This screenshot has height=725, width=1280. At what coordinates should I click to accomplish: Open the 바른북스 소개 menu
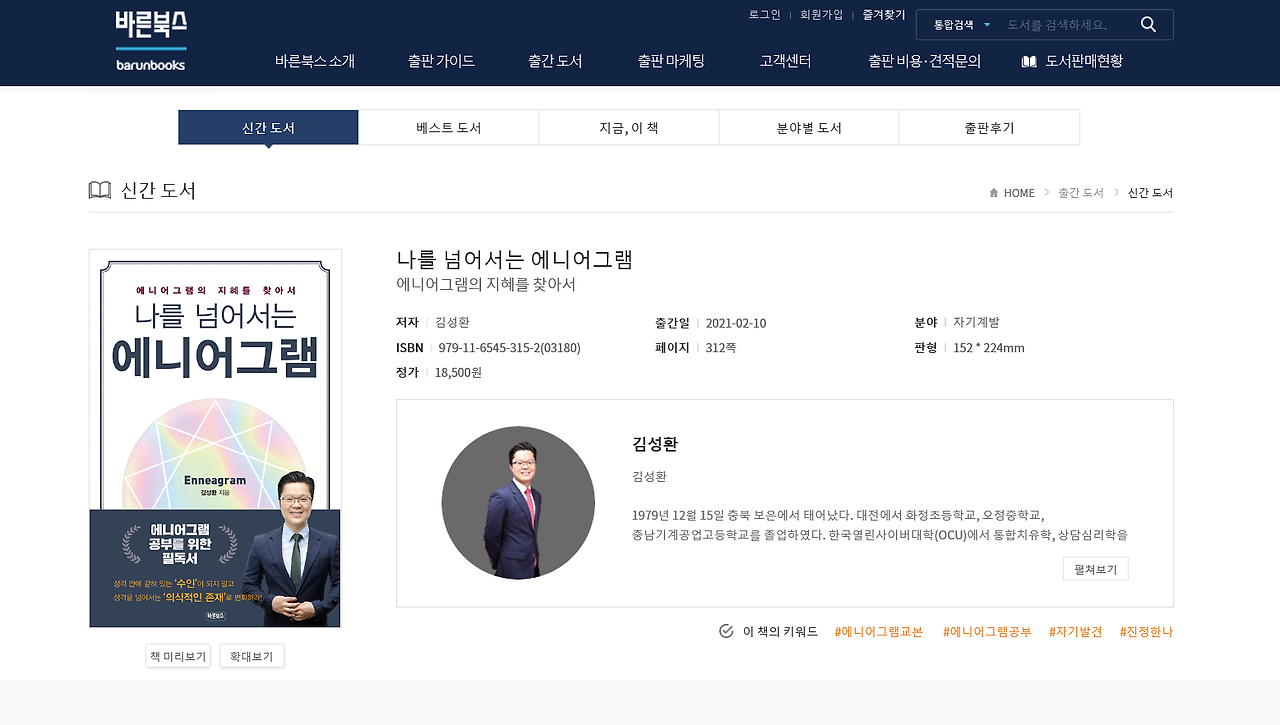[x=315, y=61]
